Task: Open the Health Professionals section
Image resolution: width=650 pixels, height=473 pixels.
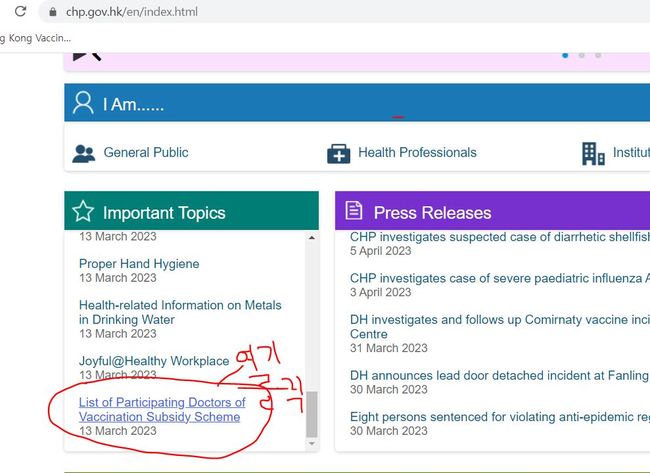Action: coord(417,153)
